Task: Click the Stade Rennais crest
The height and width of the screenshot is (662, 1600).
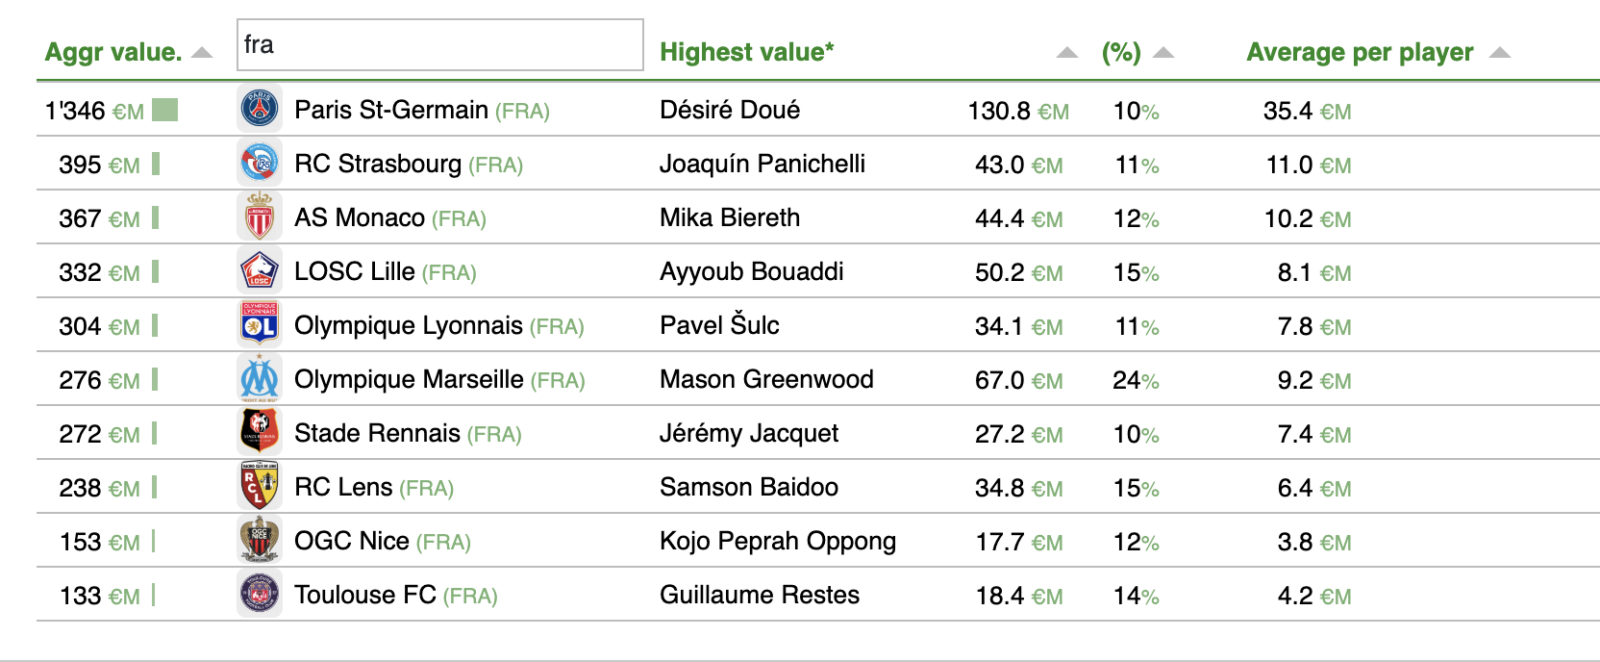Action: (x=260, y=433)
